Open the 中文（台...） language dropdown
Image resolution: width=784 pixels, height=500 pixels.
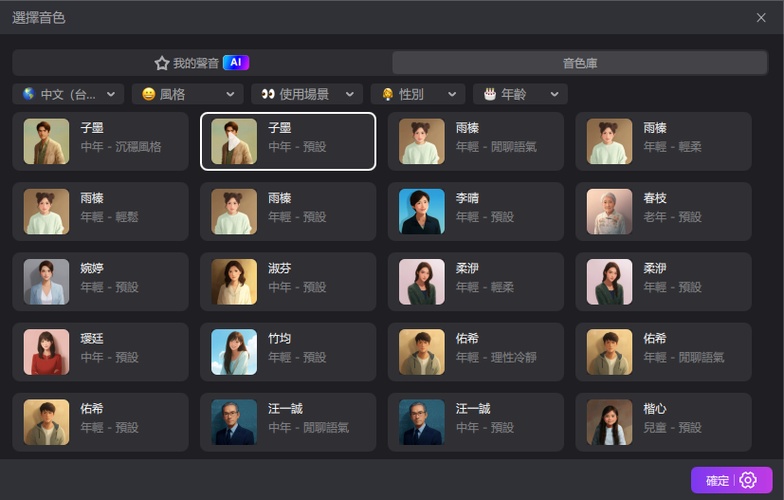(68, 94)
